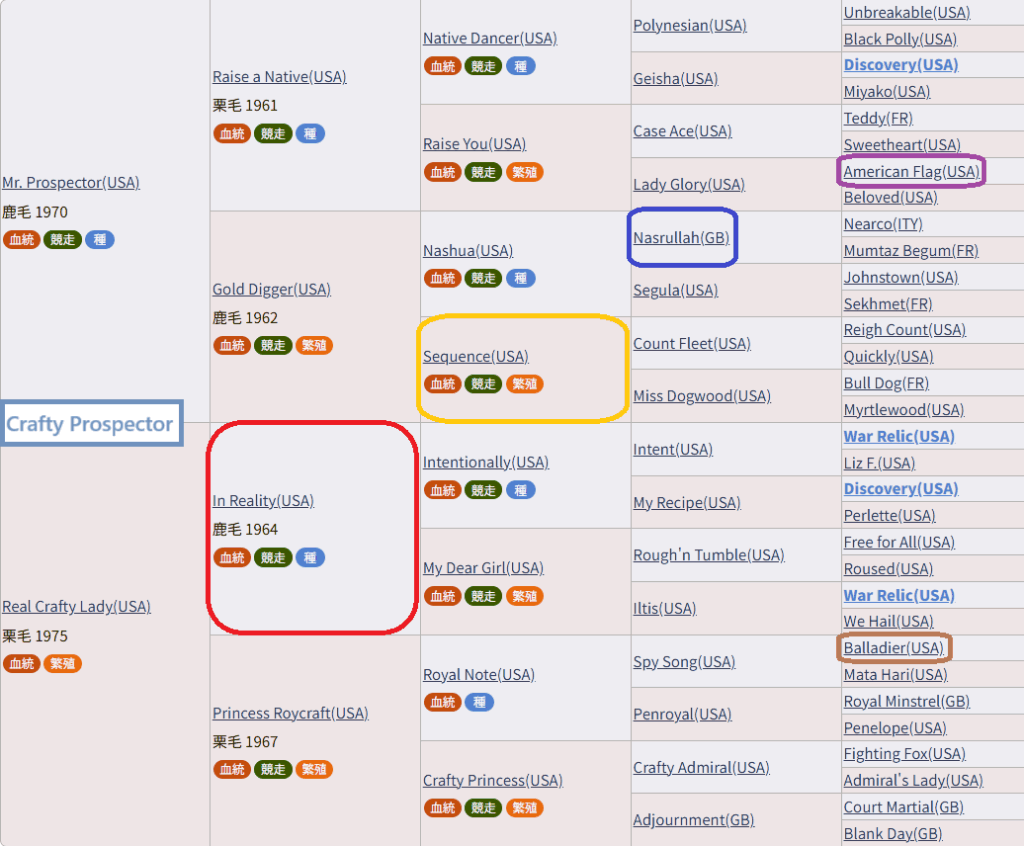Click 競走 badge under My Dear Girl
Image resolution: width=1024 pixels, height=846 pixels.
(x=483, y=596)
